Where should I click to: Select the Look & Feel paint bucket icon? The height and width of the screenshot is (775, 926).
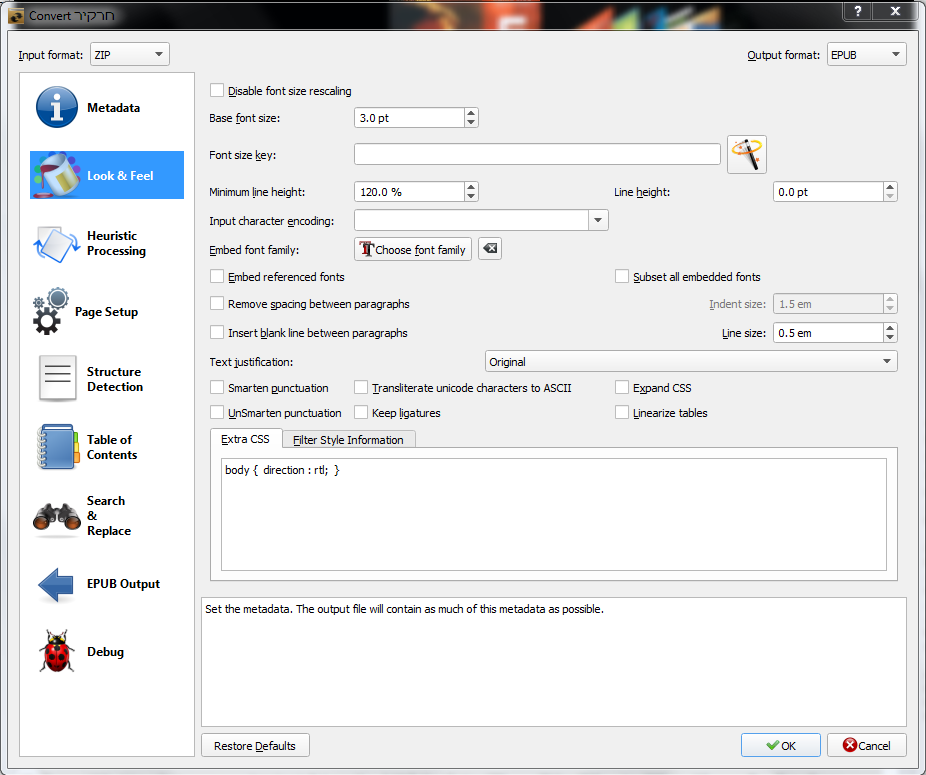[57, 175]
